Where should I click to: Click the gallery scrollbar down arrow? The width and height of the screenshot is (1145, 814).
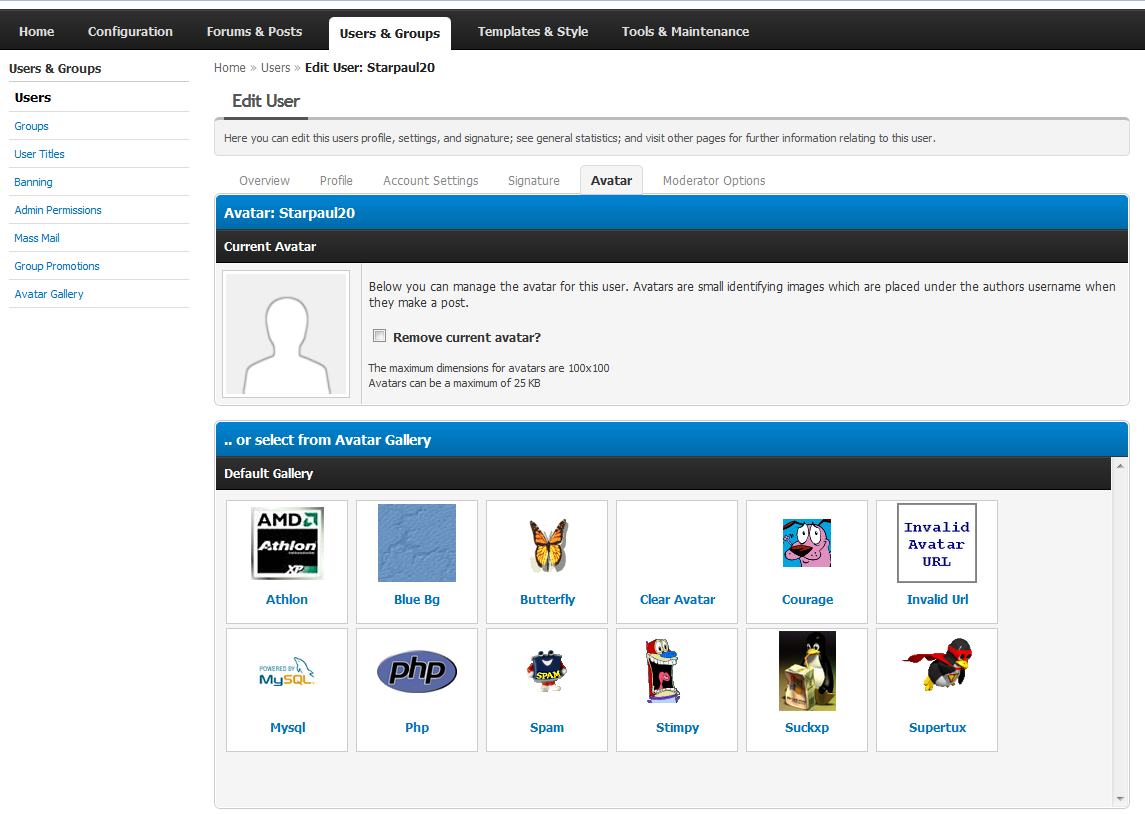(1120, 799)
